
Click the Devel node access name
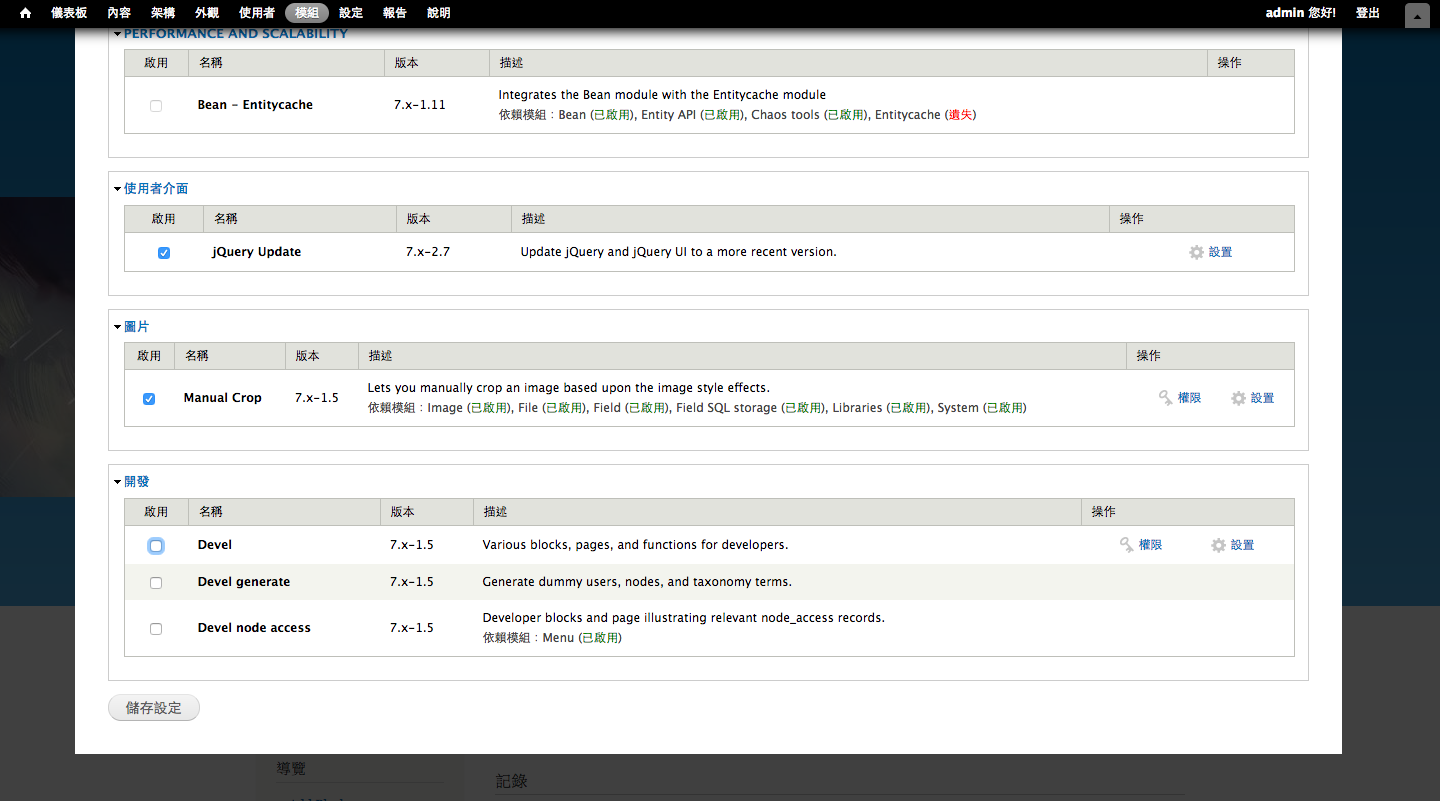coord(254,628)
